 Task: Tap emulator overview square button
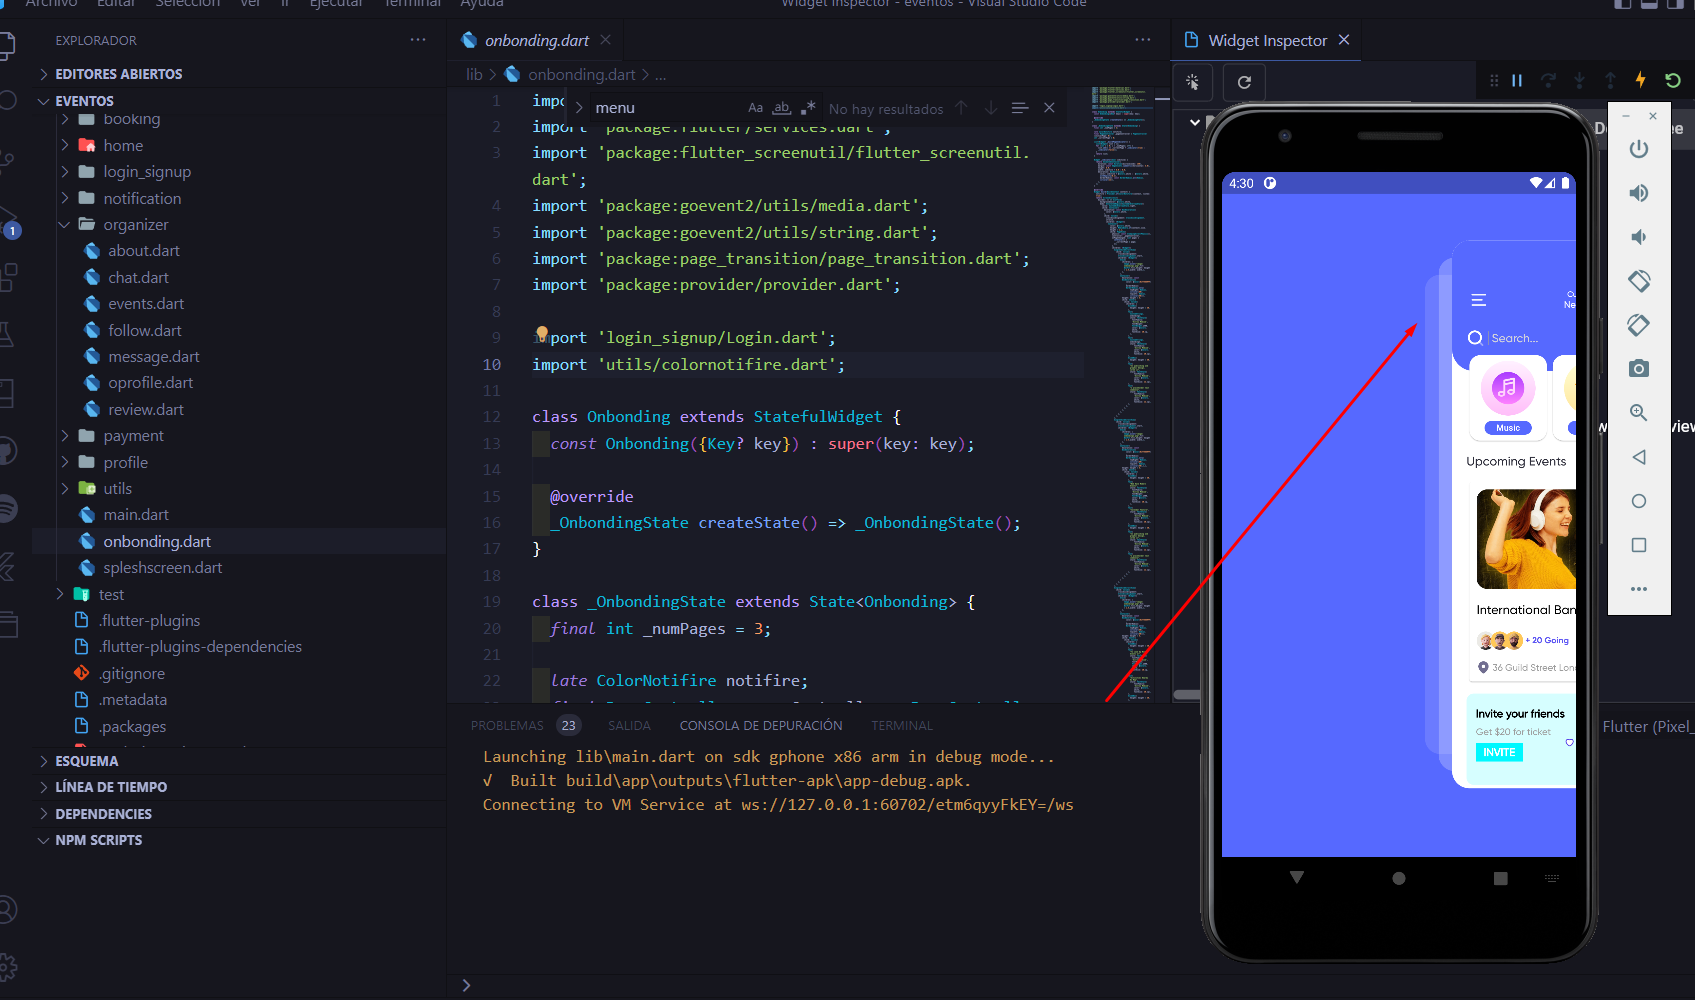pyautogui.click(x=1638, y=545)
